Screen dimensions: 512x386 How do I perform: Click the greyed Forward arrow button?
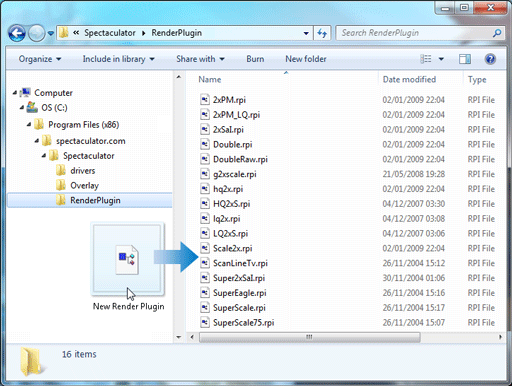tap(36, 33)
